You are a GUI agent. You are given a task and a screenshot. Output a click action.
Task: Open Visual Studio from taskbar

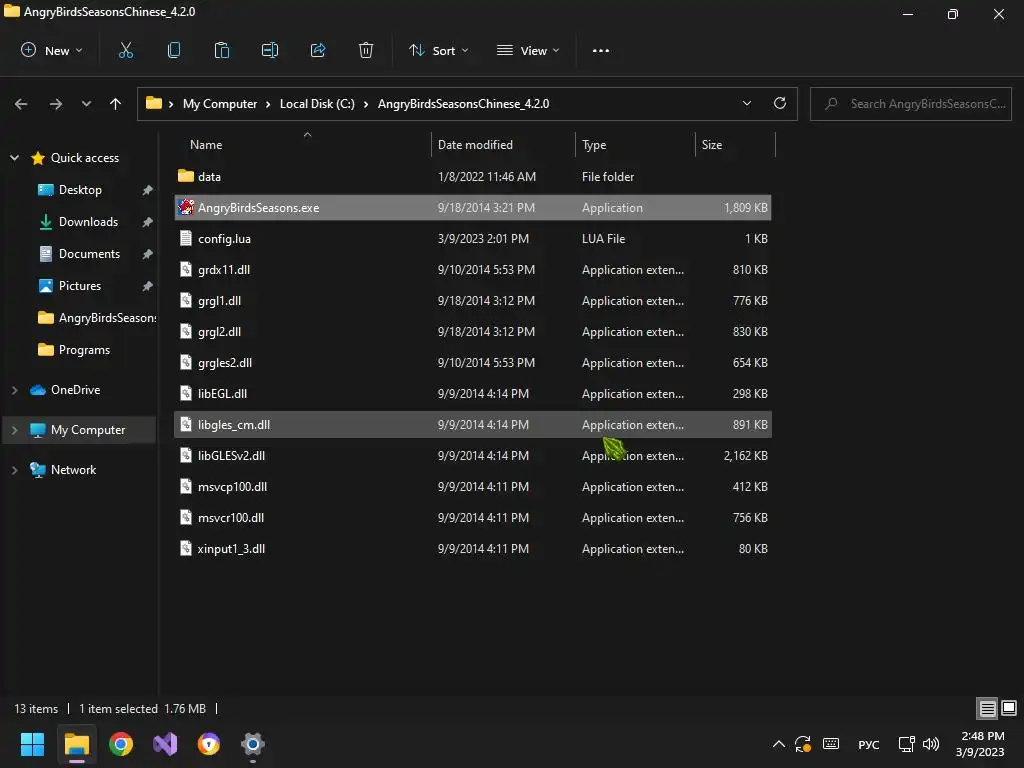pos(165,744)
